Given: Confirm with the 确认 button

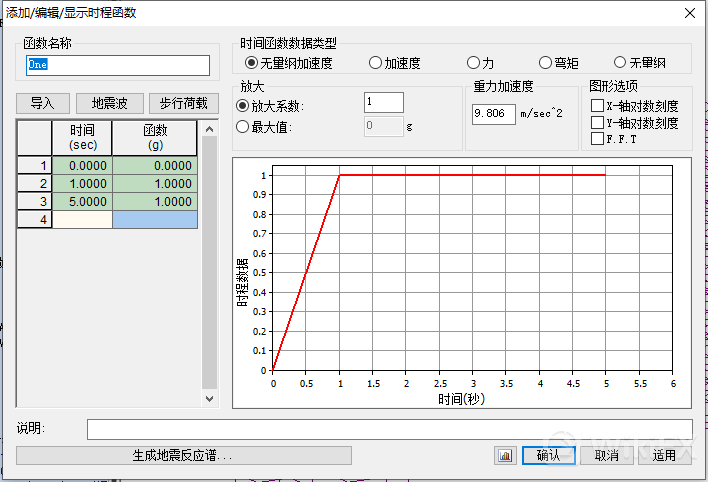Looking at the screenshot, I should pyautogui.click(x=548, y=455).
